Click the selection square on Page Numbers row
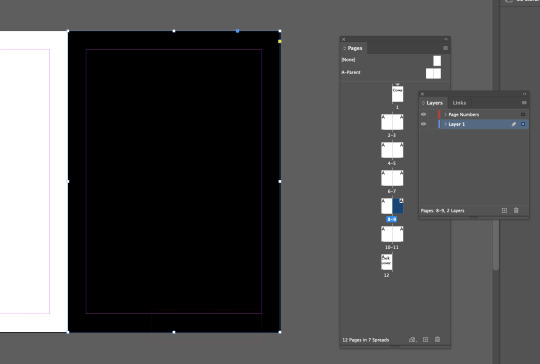This screenshot has width=540, height=364. [523, 114]
